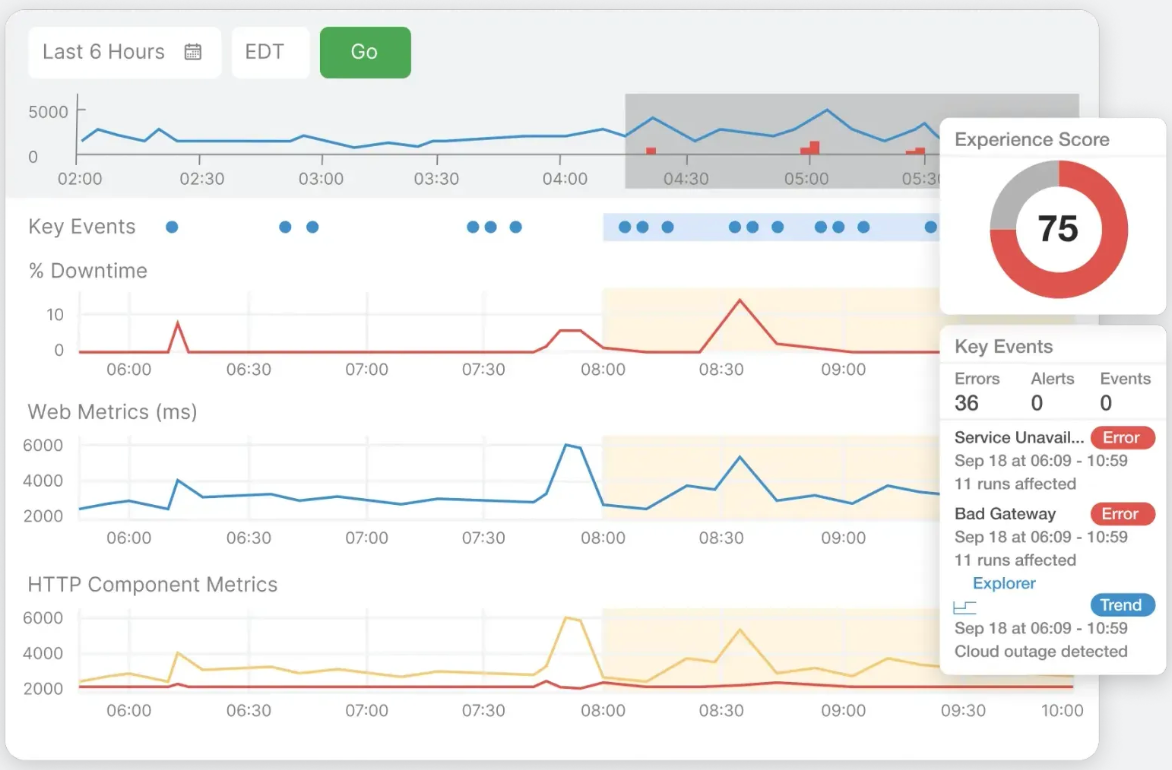The height and width of the screenshot is (770, 1172).
Task: Select the Alerts count 0
Action: (1037, 403)
